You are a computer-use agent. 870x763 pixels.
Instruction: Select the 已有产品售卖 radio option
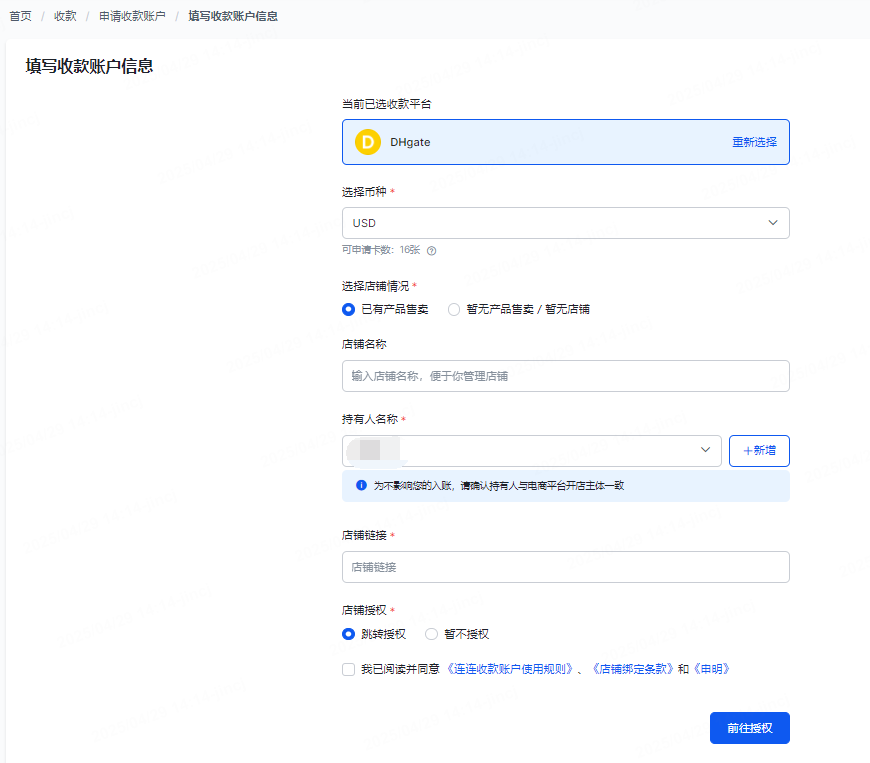point(349,310)
